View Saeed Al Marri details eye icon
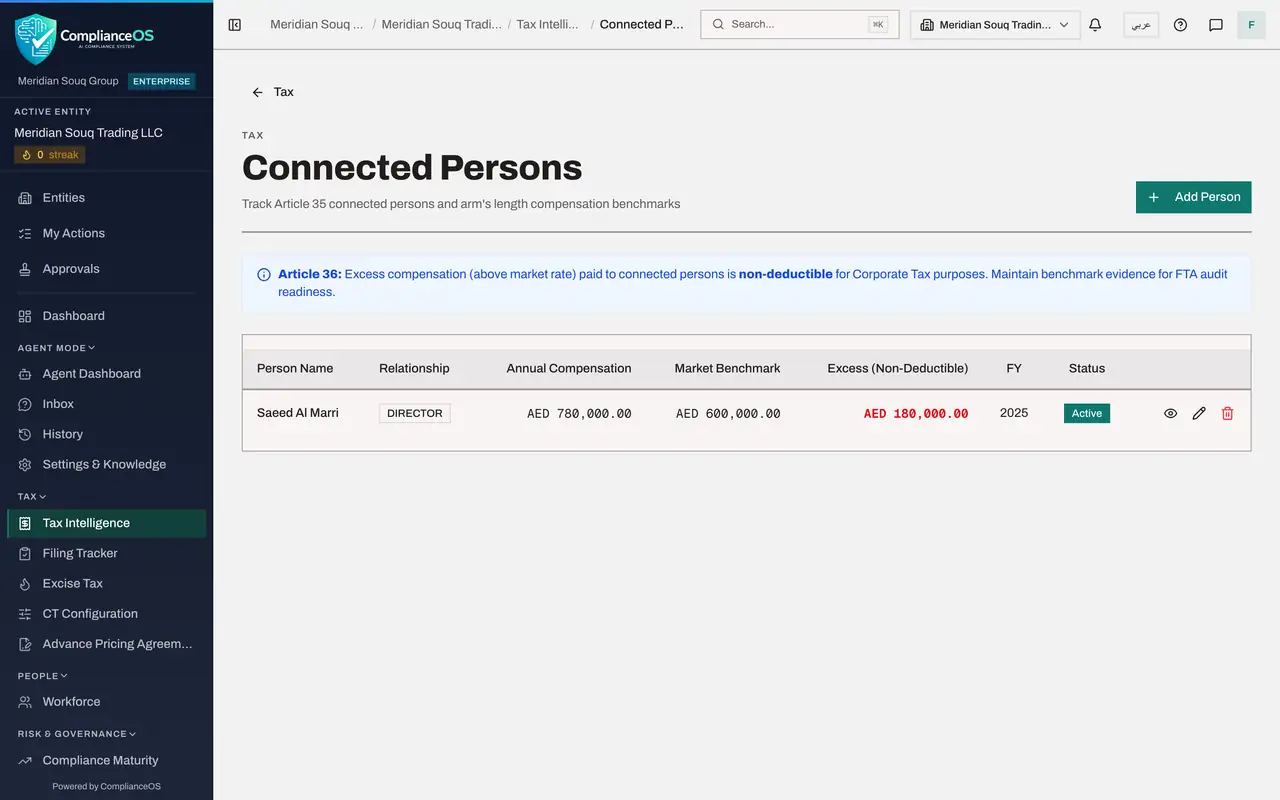This screenshot has height=800, width=1280. click(x=1170, y=413)
